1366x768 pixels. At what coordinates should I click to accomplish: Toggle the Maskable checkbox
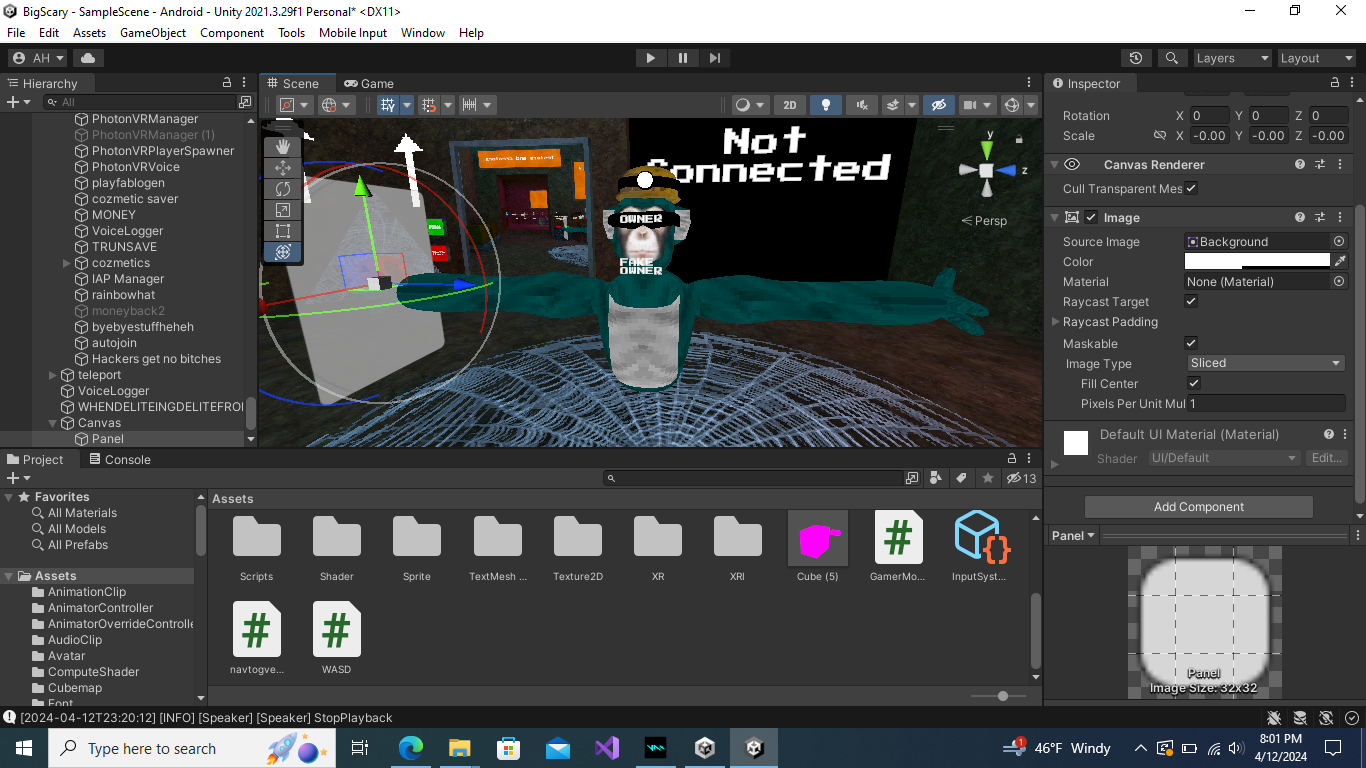click(x=1191, y=343)
